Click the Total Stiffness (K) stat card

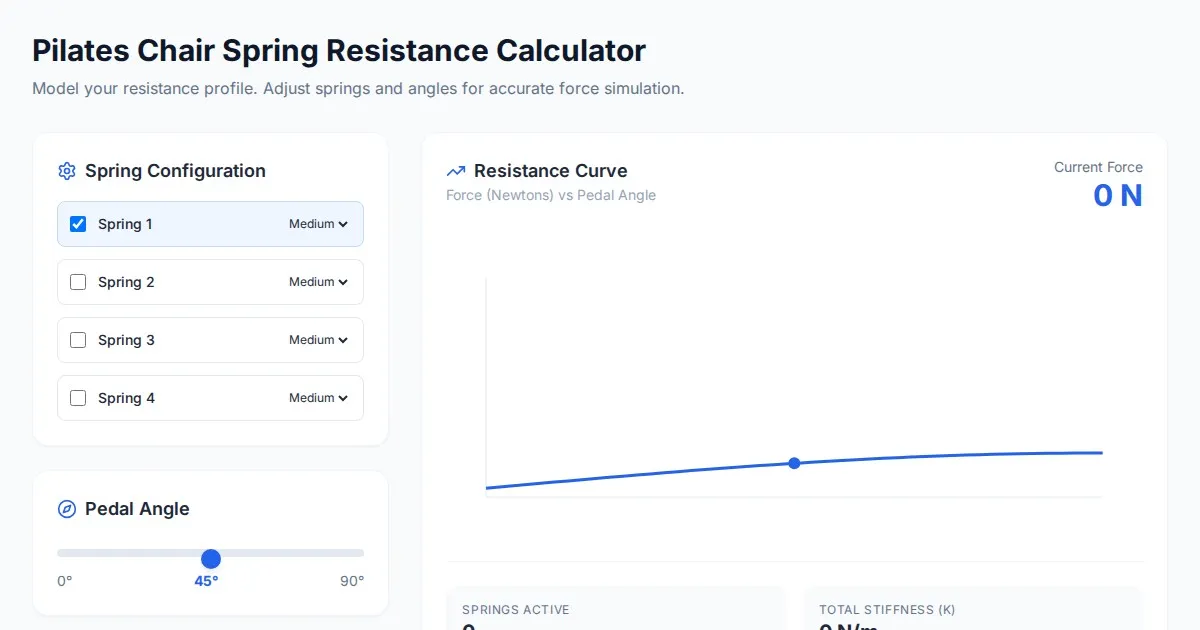pos(972,610)
